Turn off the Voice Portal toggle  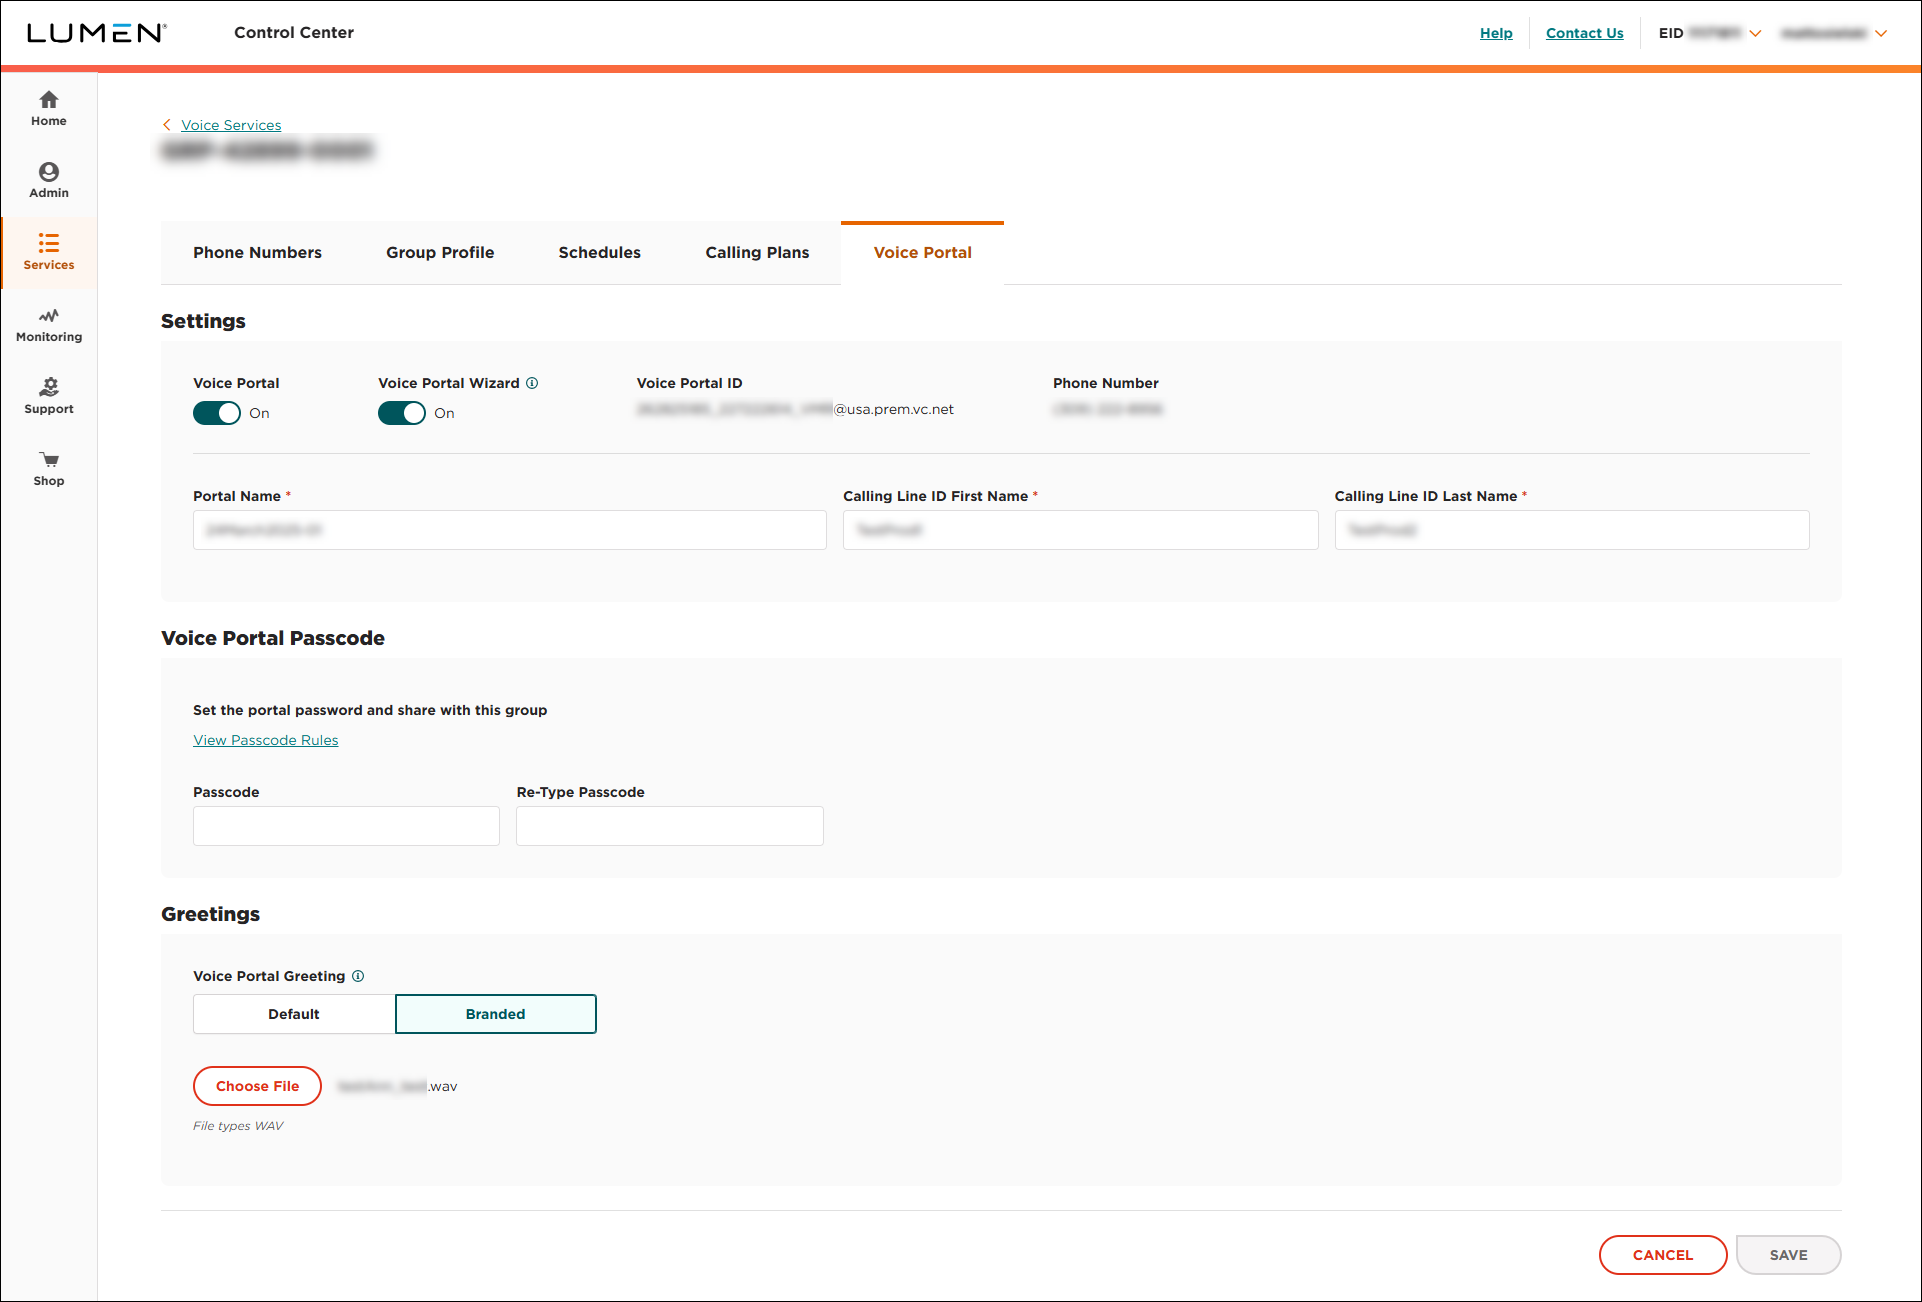pos(216,413)
